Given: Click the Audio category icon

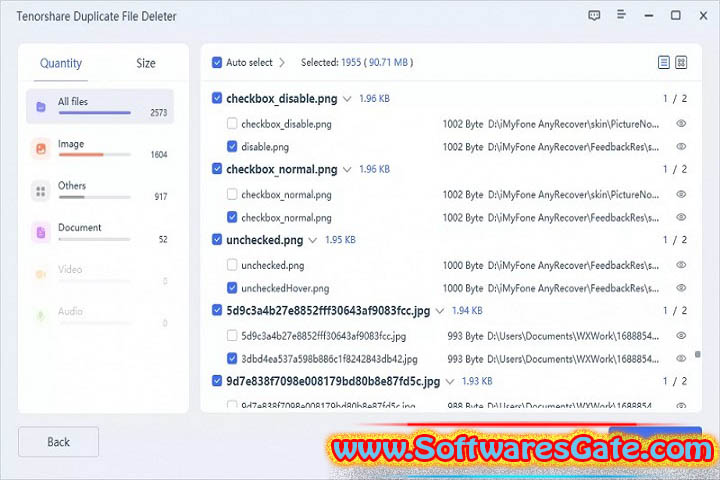Looking at the screenshot, I should point(41,316).
